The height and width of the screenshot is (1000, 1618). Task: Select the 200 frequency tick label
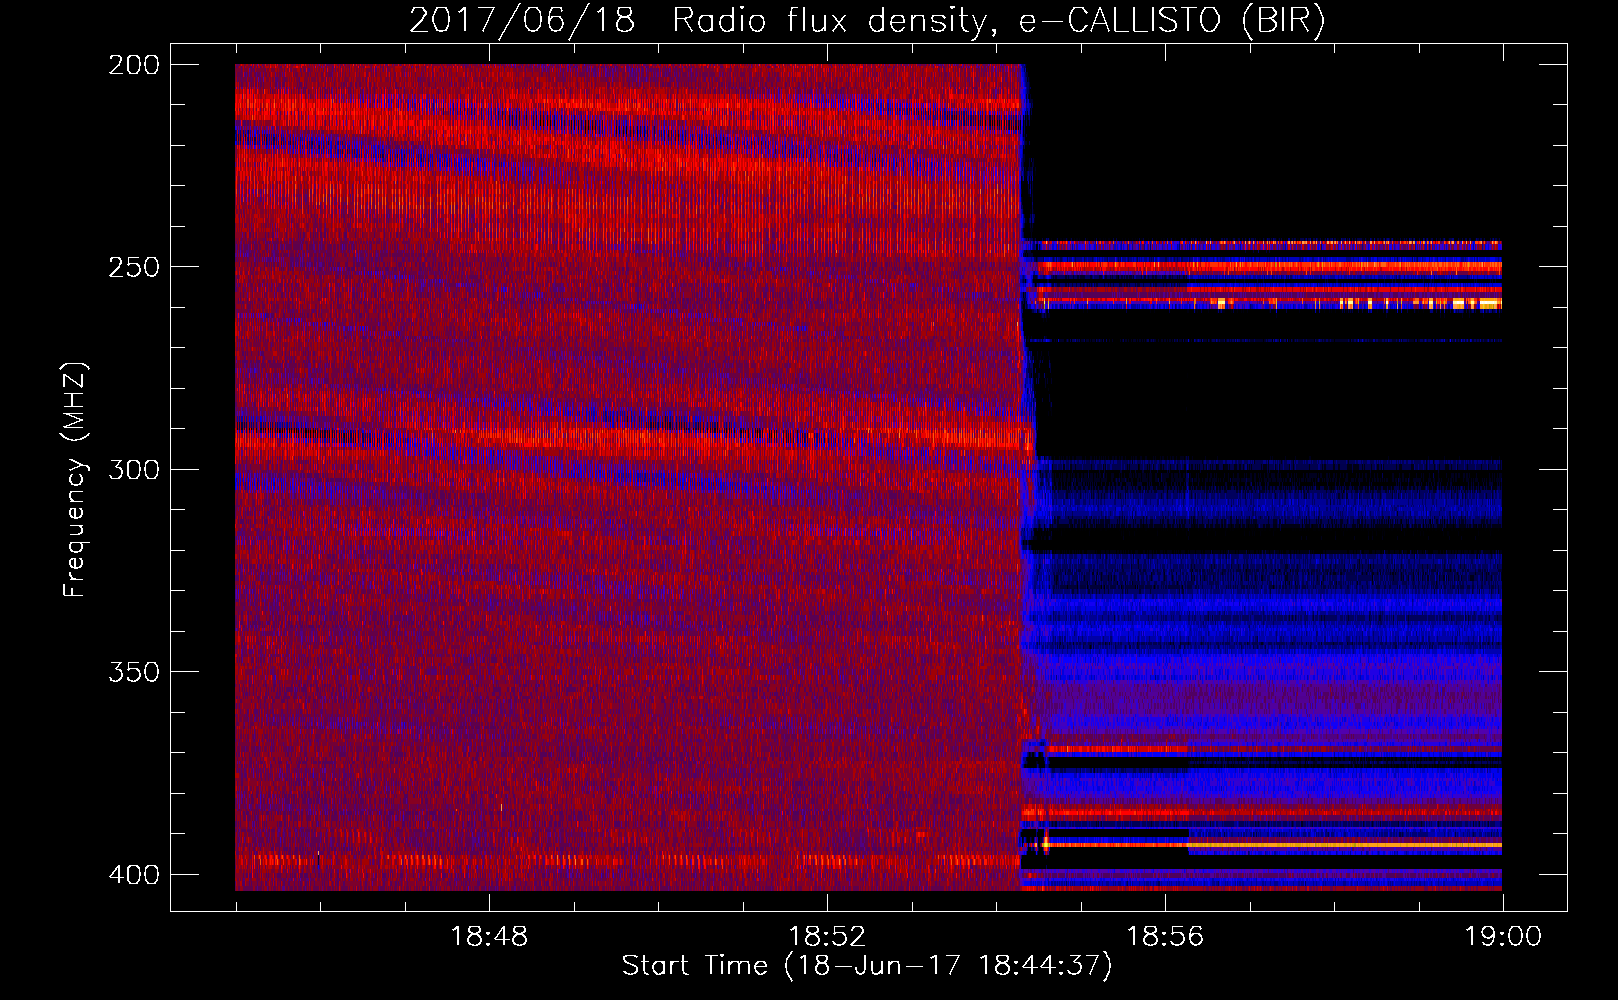[x=134, y=65]
